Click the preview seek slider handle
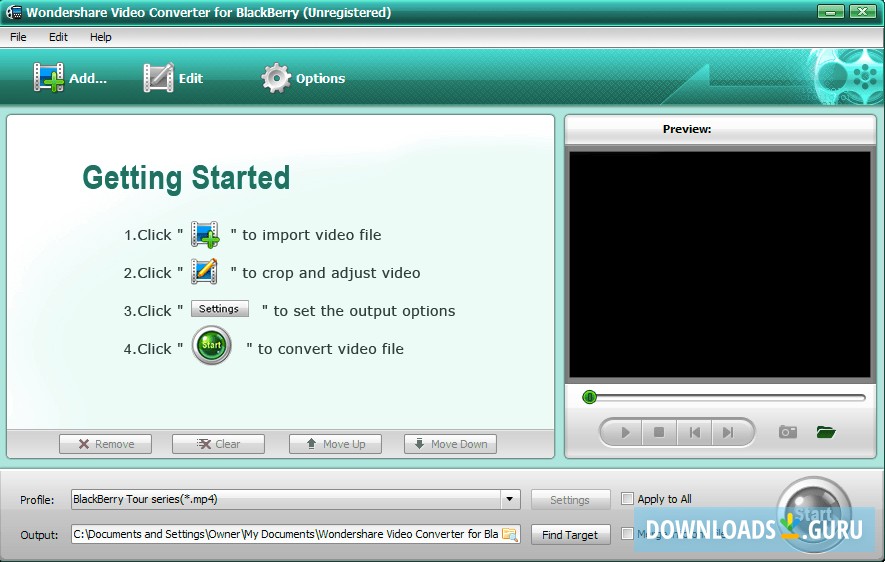 (x=589, y=397)
